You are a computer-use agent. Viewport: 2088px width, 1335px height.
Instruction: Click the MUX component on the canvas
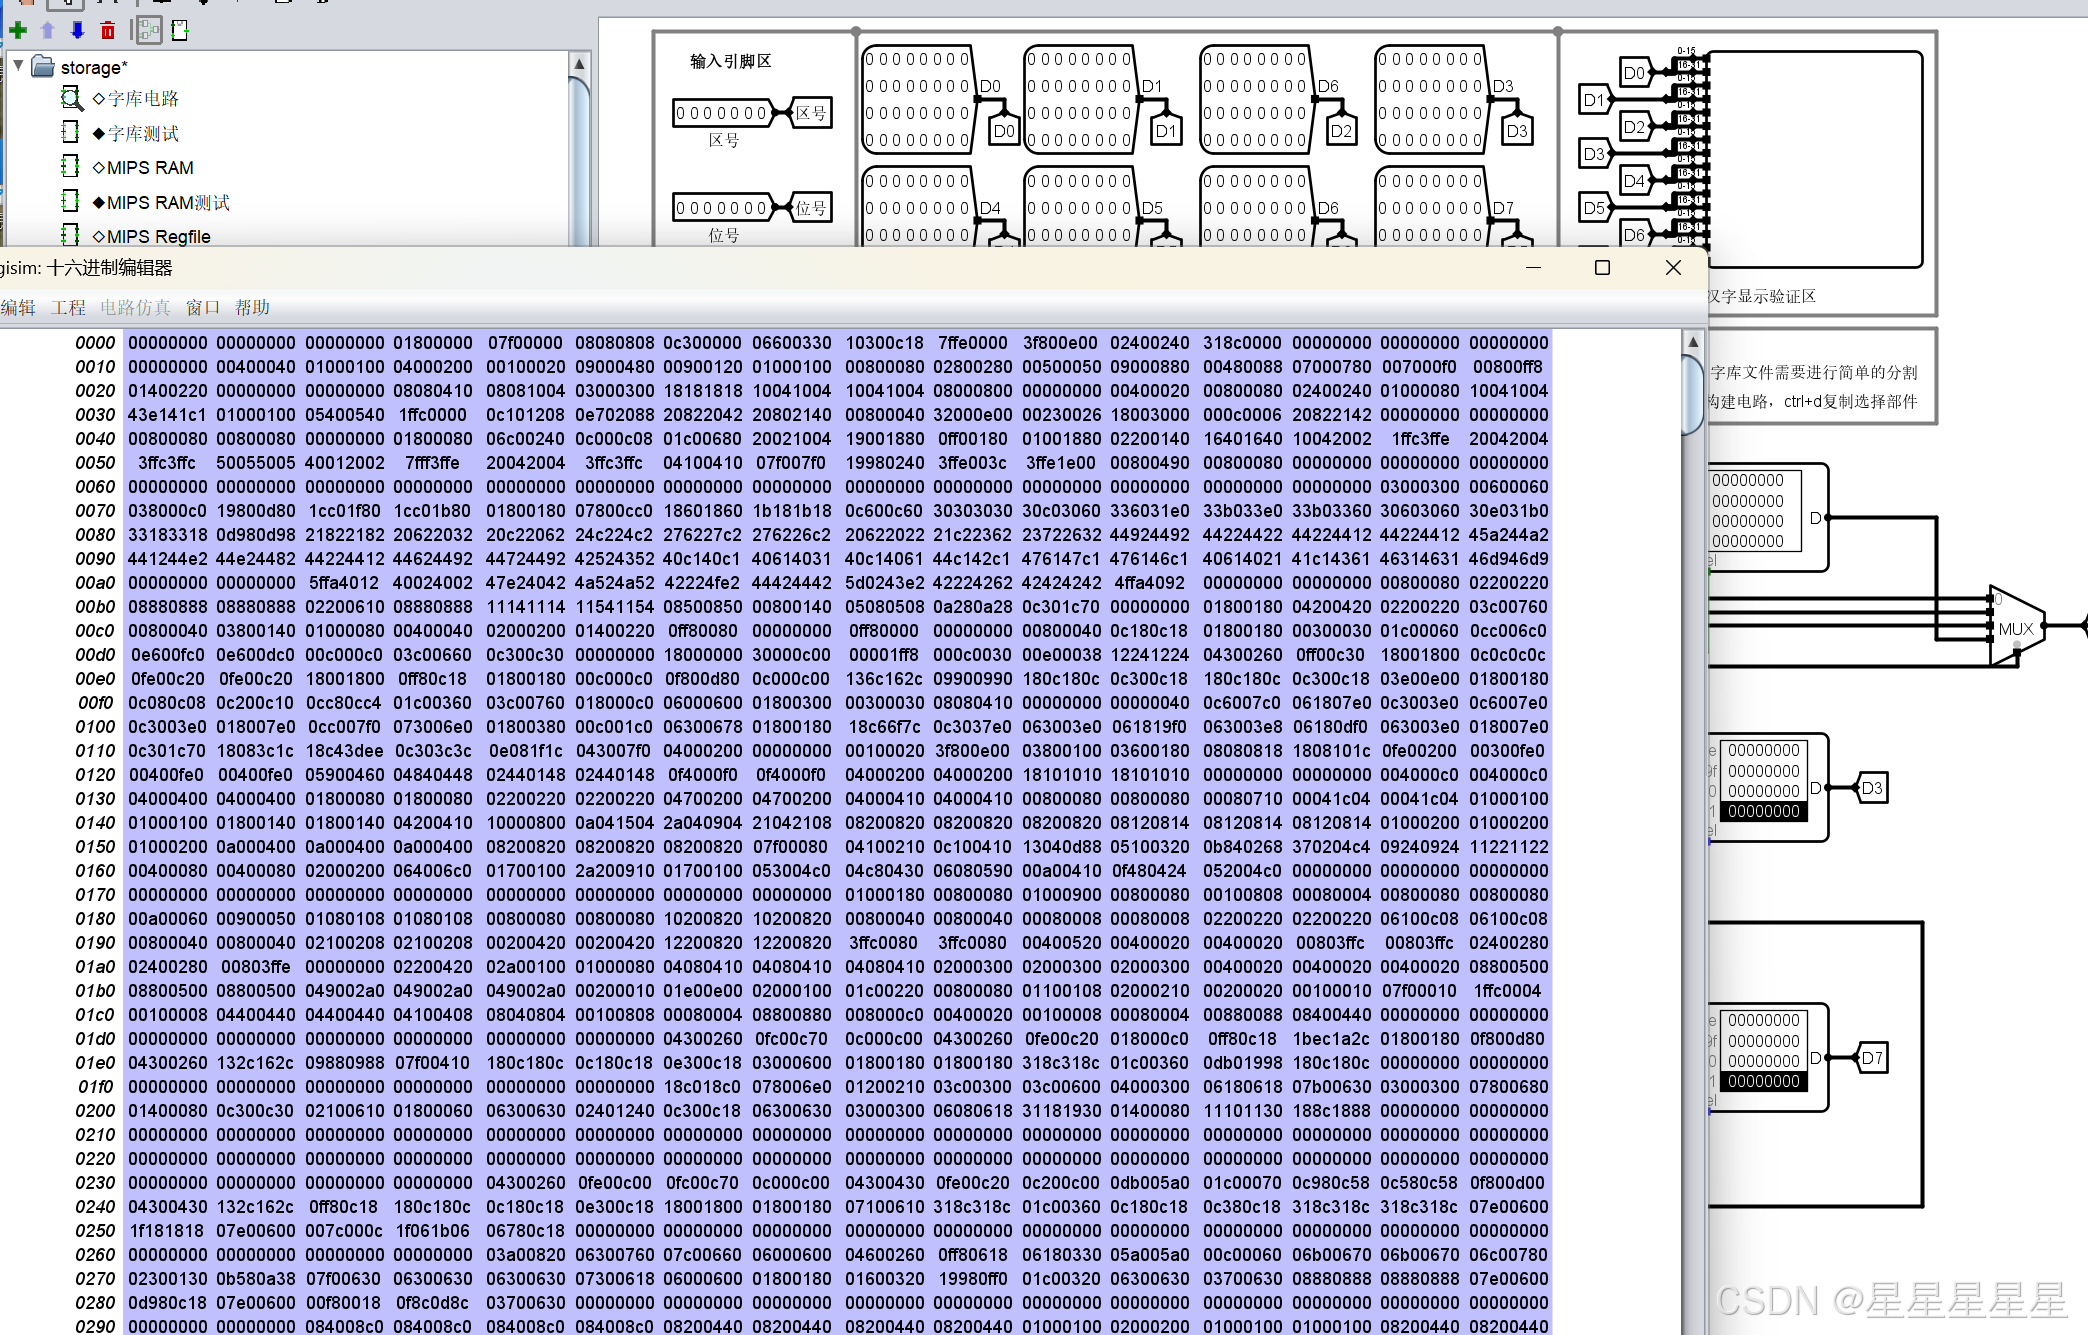(2015, 628)
